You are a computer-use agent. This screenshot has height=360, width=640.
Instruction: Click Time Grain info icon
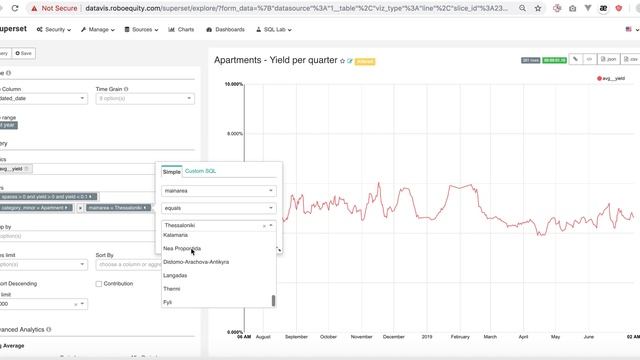tap(126, 89)
